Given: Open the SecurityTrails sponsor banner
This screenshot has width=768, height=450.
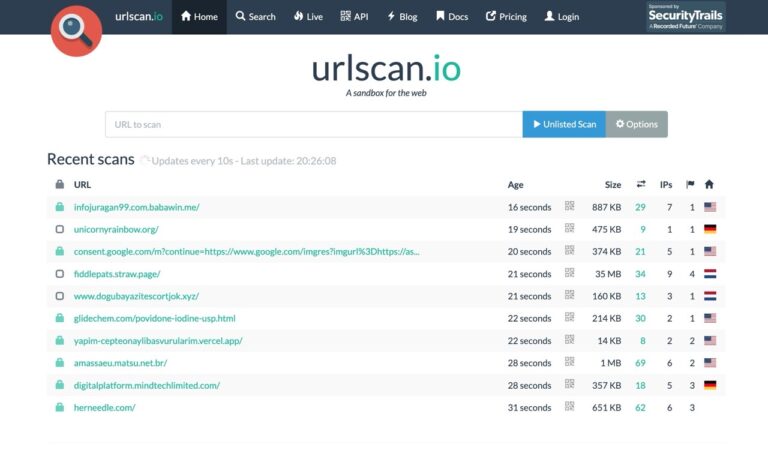Looking at the screenshot, I should coord(685,17).
